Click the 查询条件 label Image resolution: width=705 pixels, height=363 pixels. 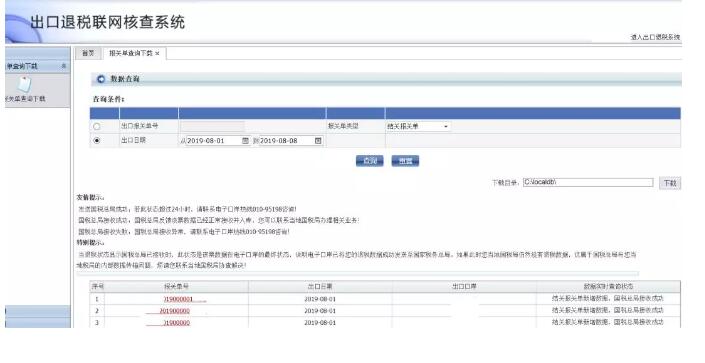pyautogui.click(x=108, y=99)
